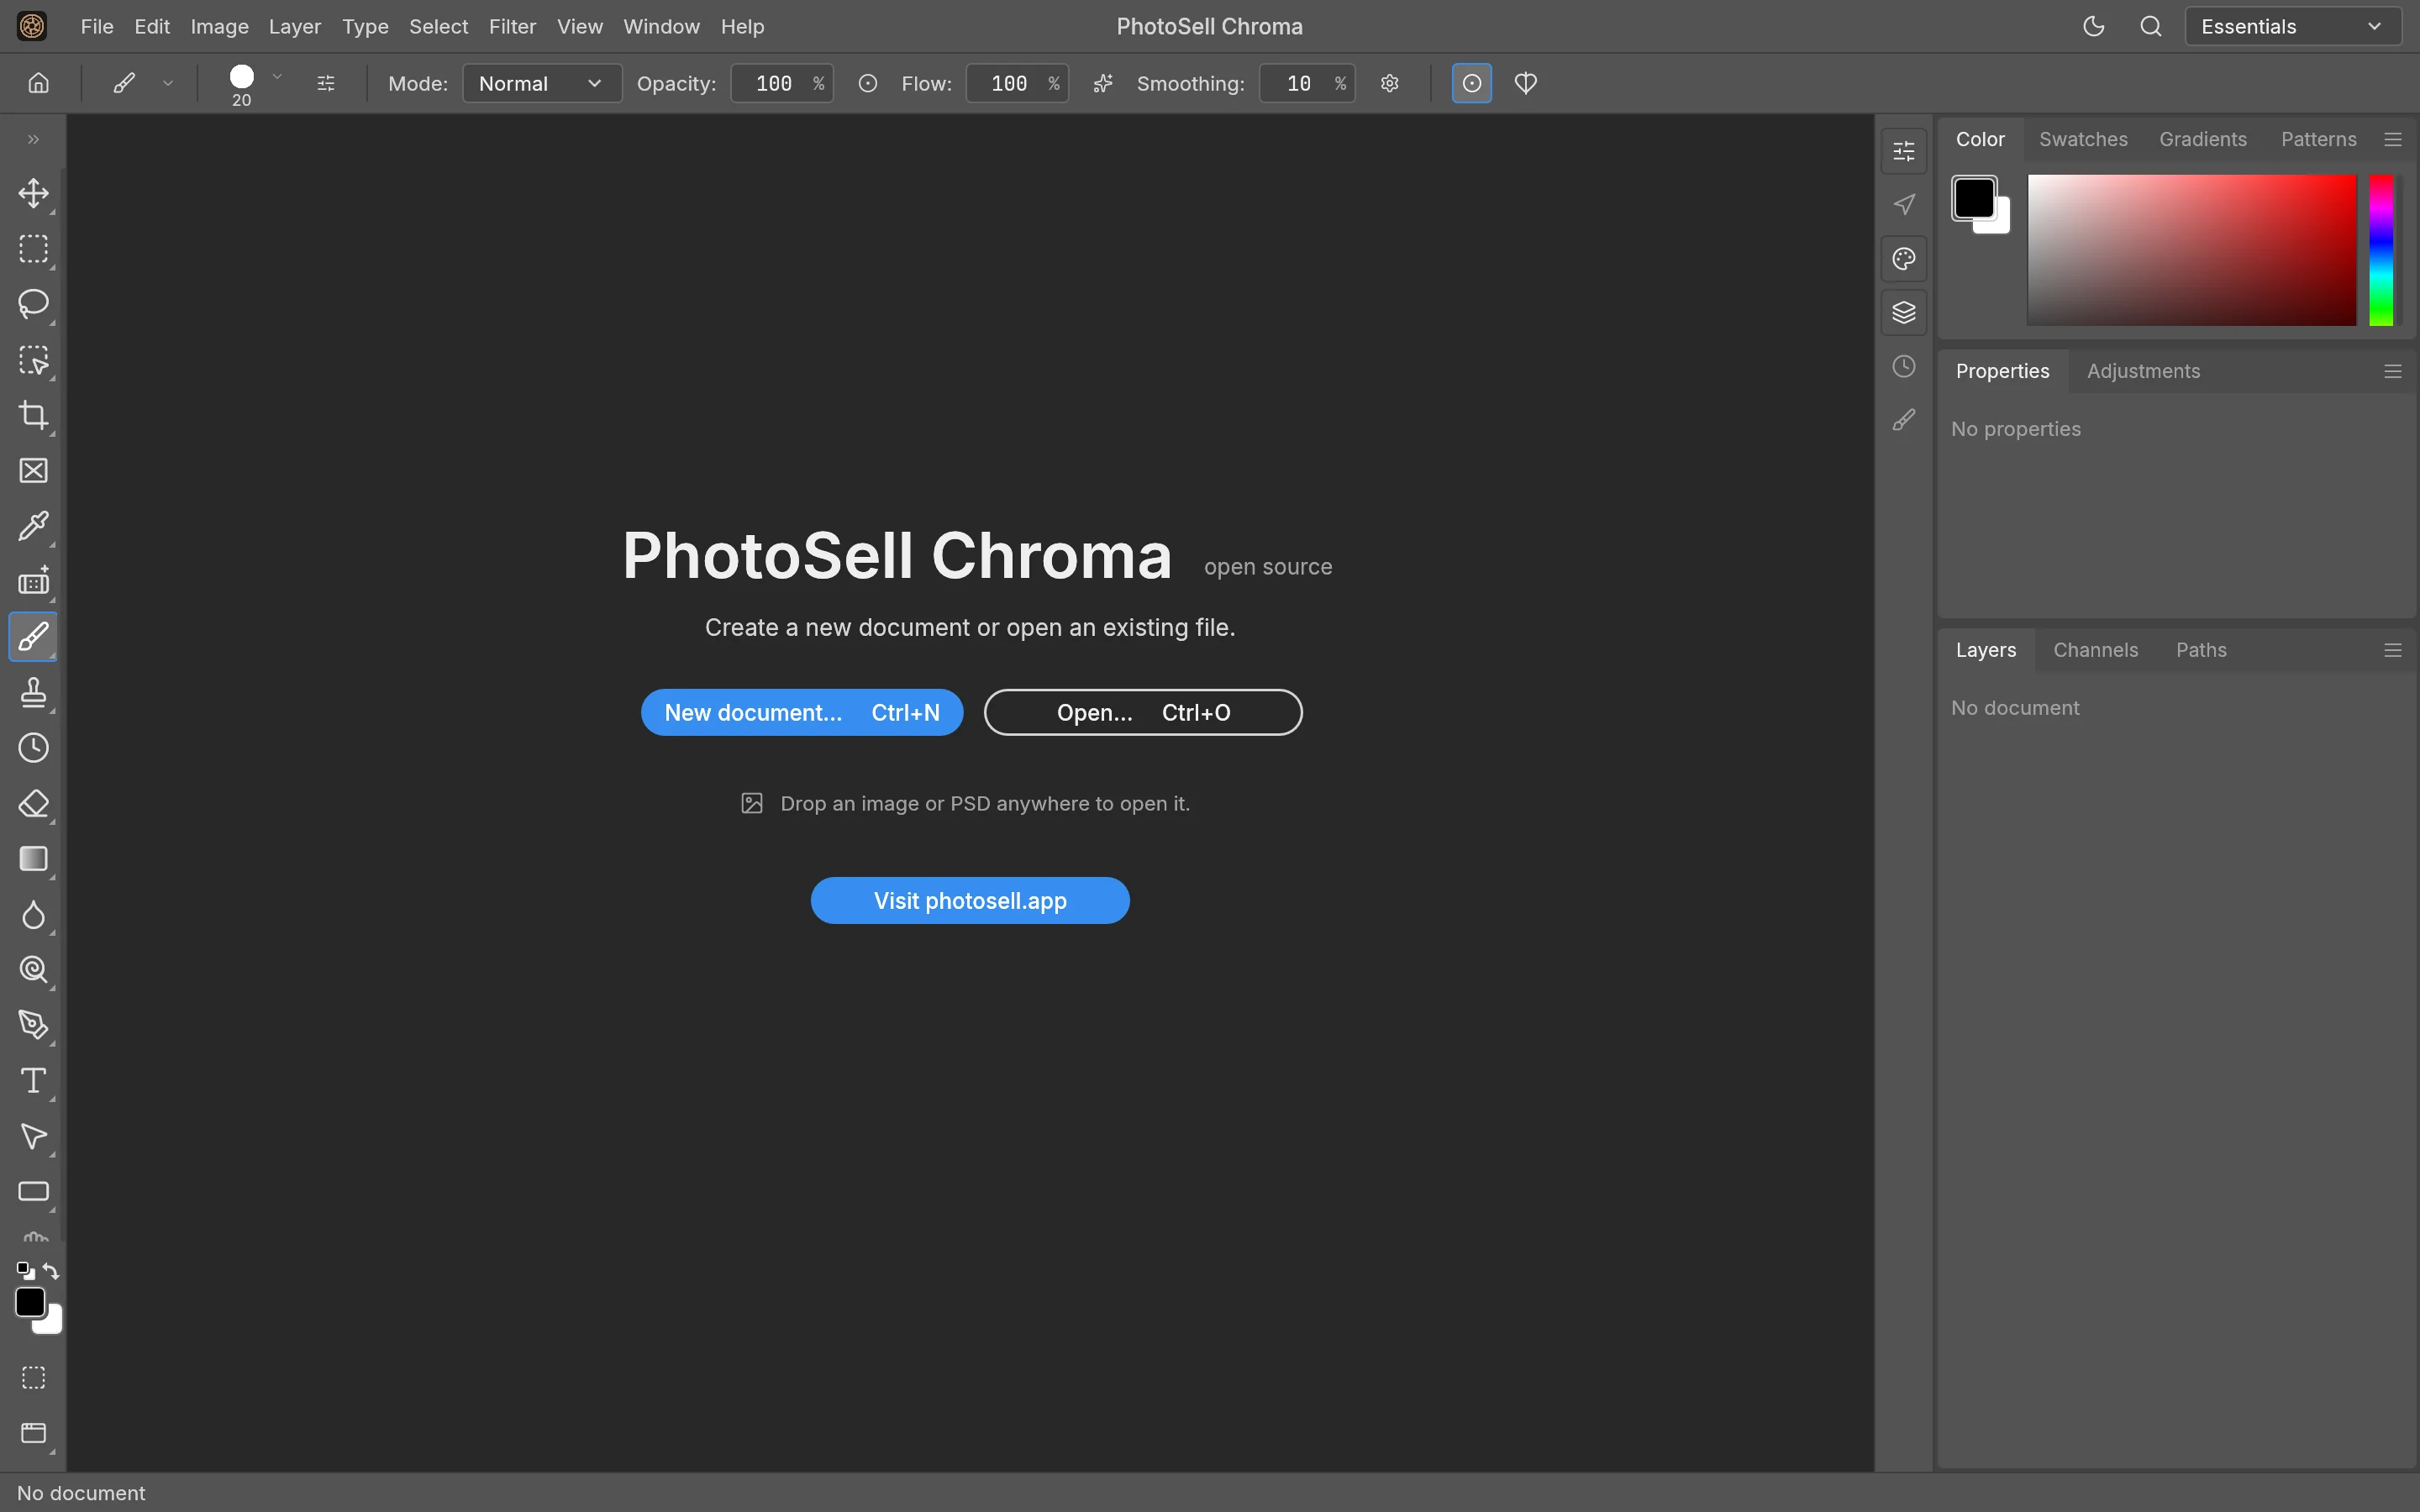Switch to the Adjustments tab

click(x=2143, y=372)
